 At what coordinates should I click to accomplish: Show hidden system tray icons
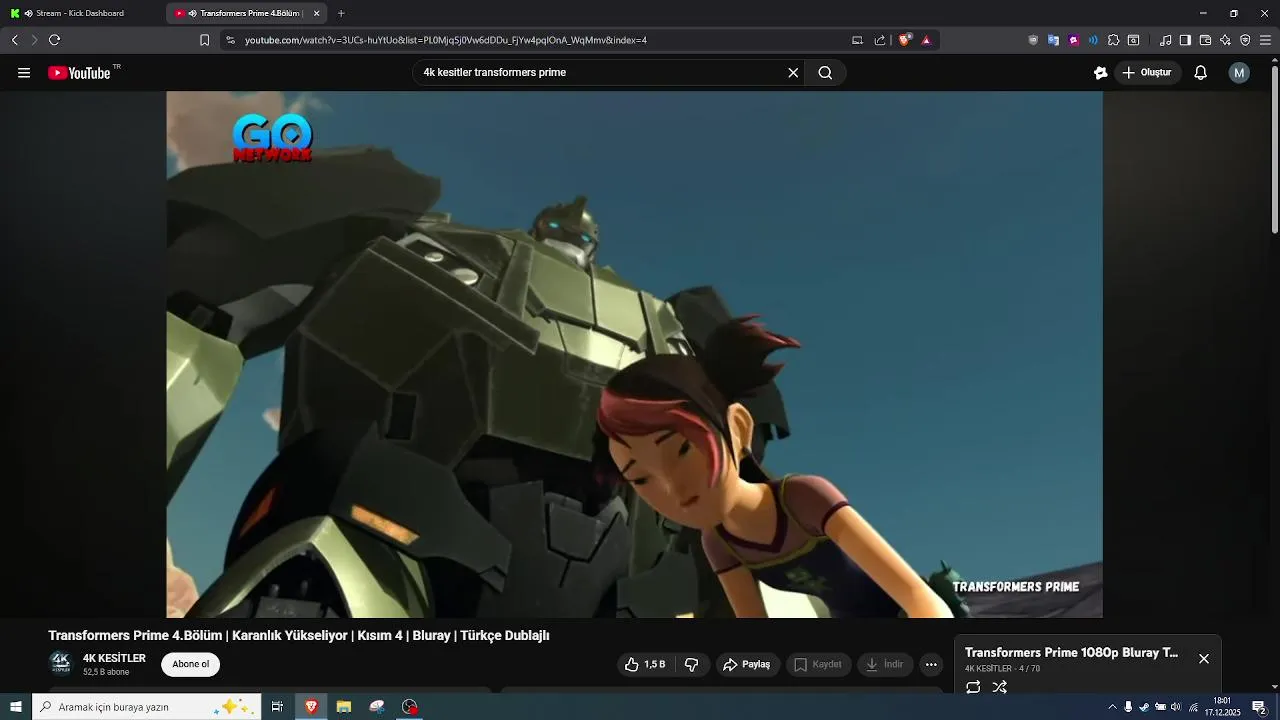pos(1112,707)
